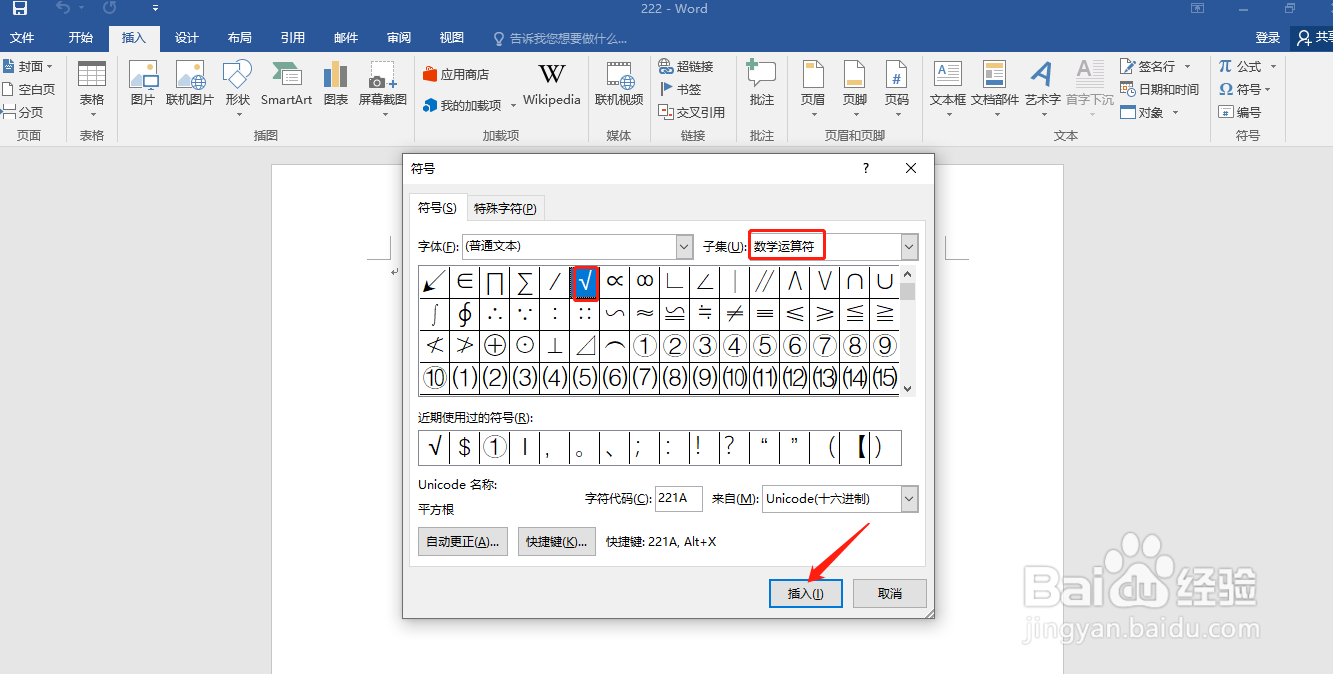Insert online video (联机视频)

[619, 85]
